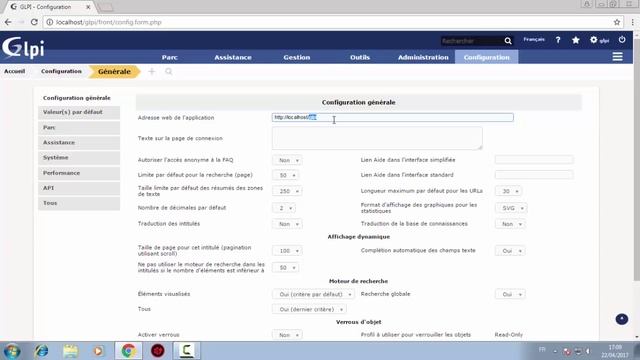Click standard interface help link field

pos(534,175)
